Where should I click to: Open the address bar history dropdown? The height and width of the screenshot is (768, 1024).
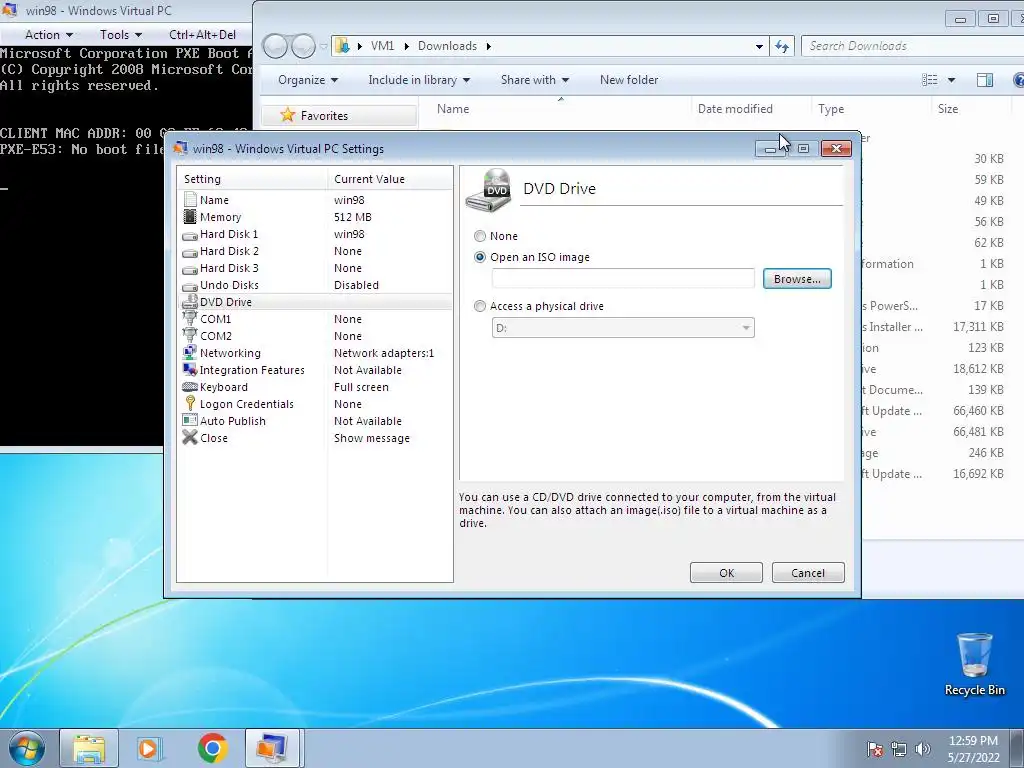(x=759, y=46)
